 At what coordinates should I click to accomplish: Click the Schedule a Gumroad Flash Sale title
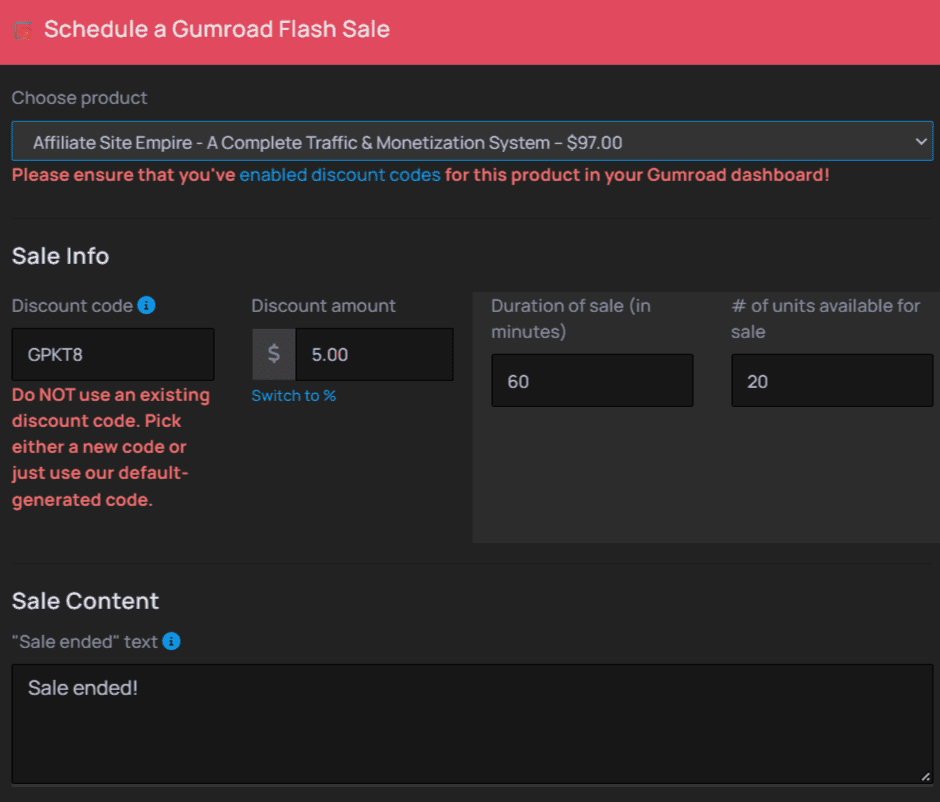coord(216,29)
